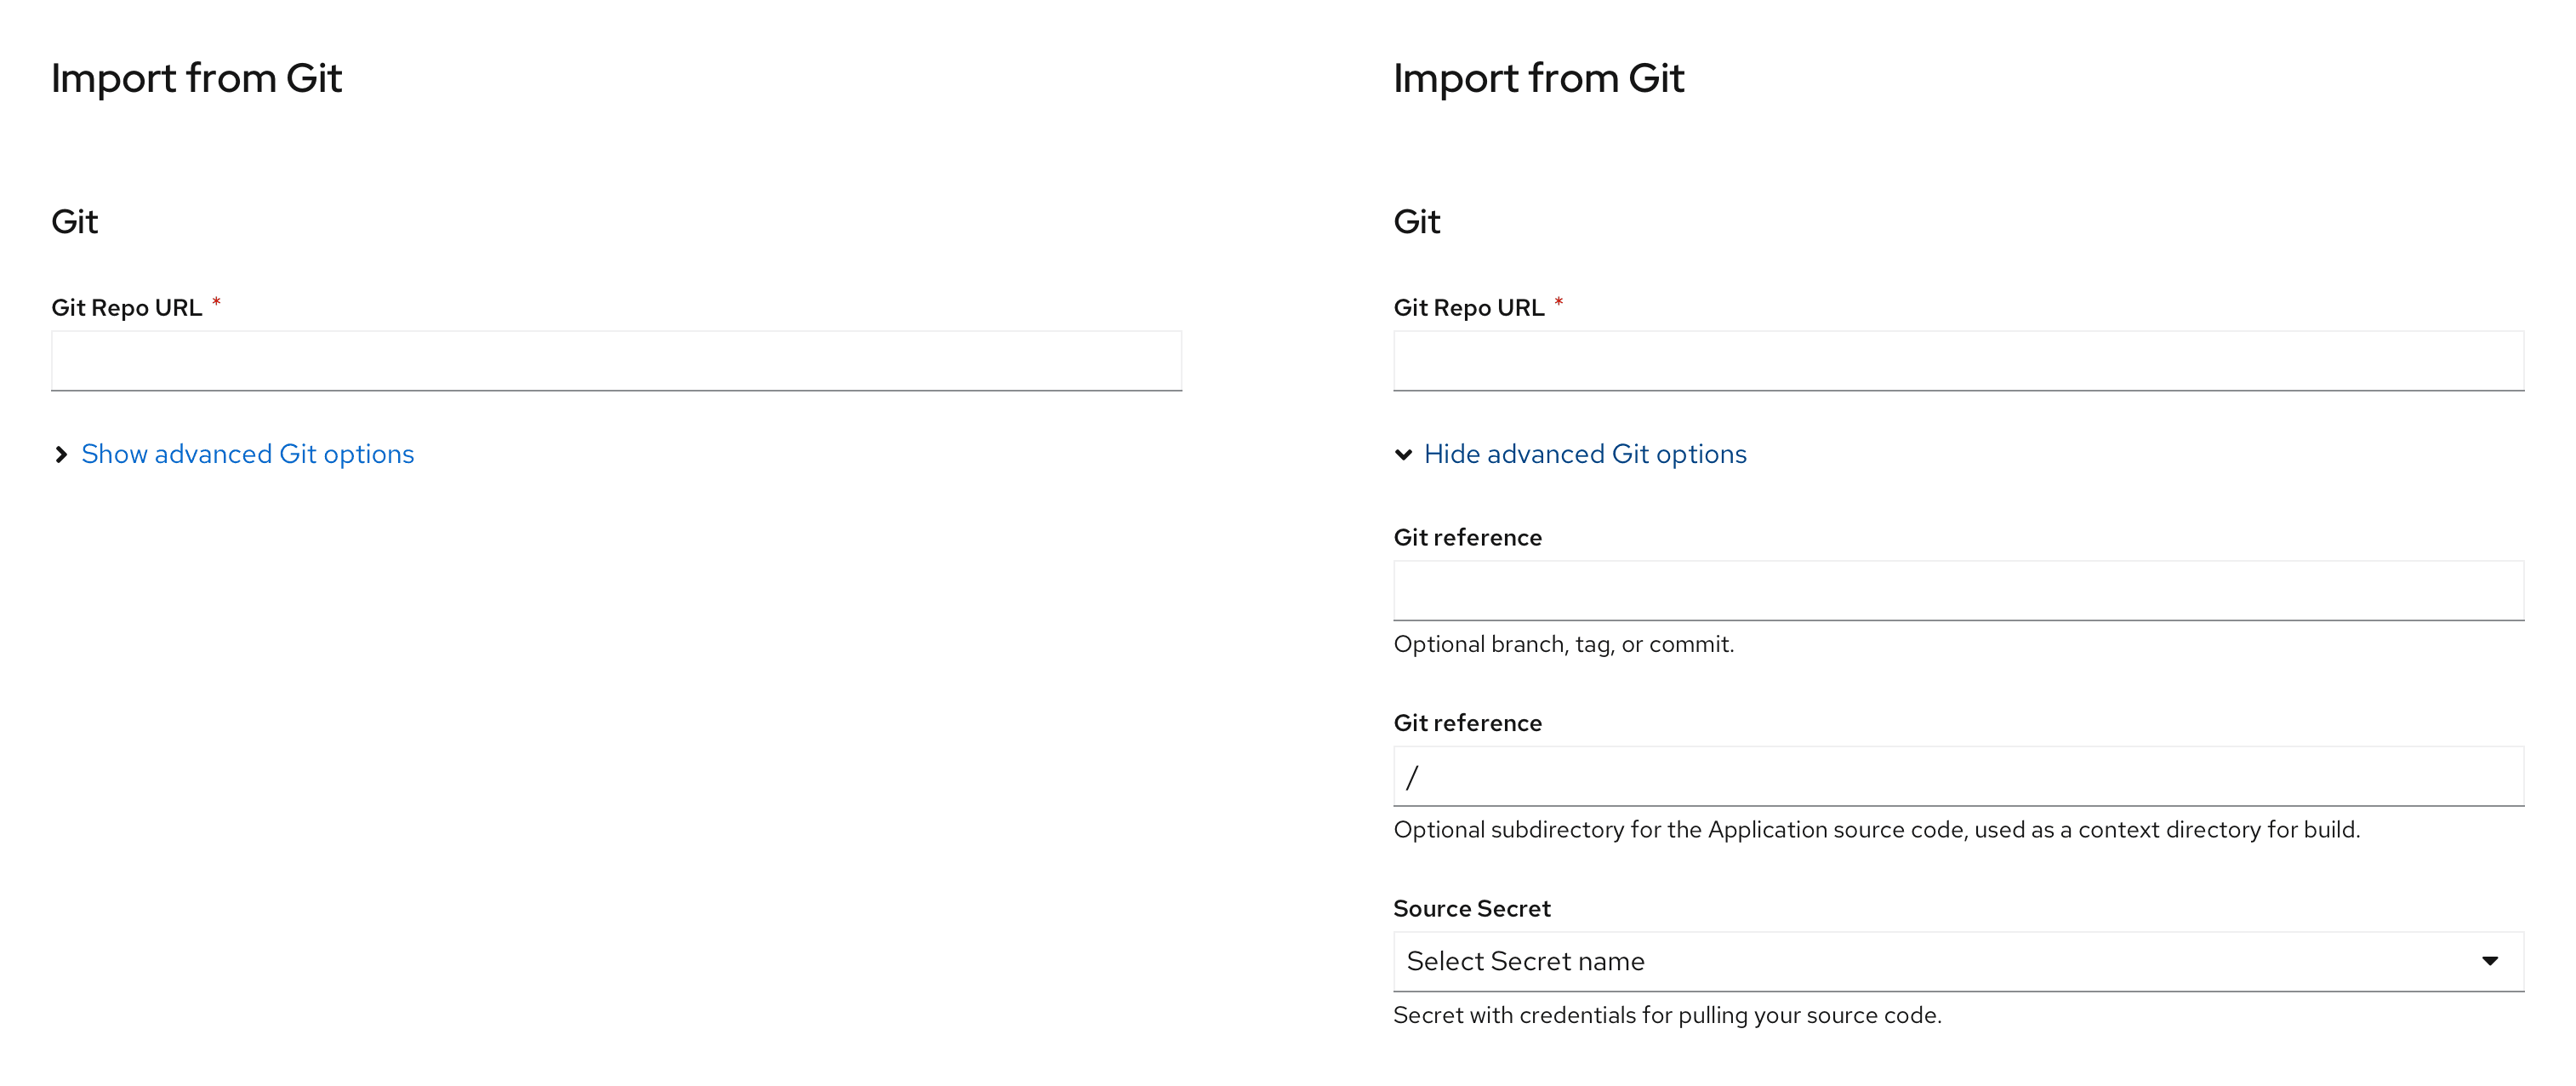Click the "Optional branch, tag, or commit" helper text
2576x1086 pixels.
click(x=1563, y=645)
